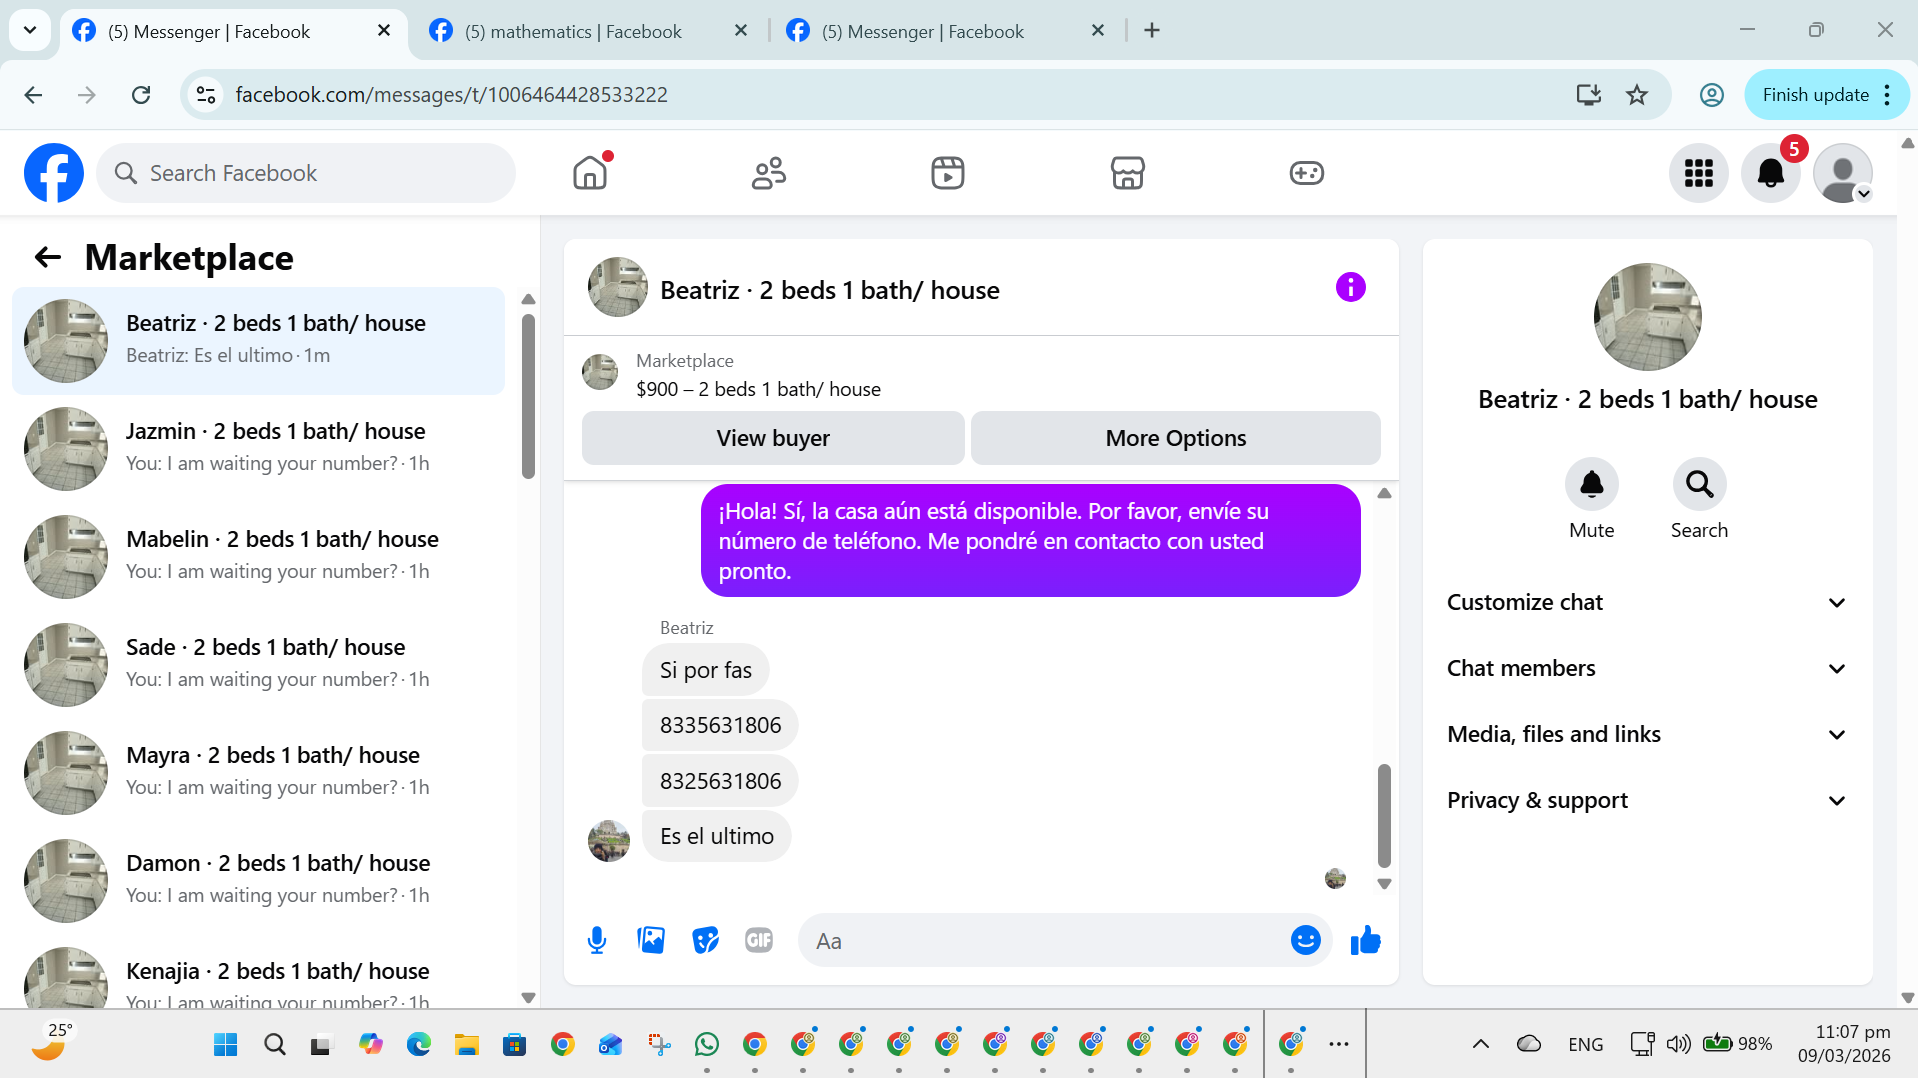1918x1078 pixels.
Task: Open Sade conversation in list
Action: pyautogui.click(x=258, y=665)
